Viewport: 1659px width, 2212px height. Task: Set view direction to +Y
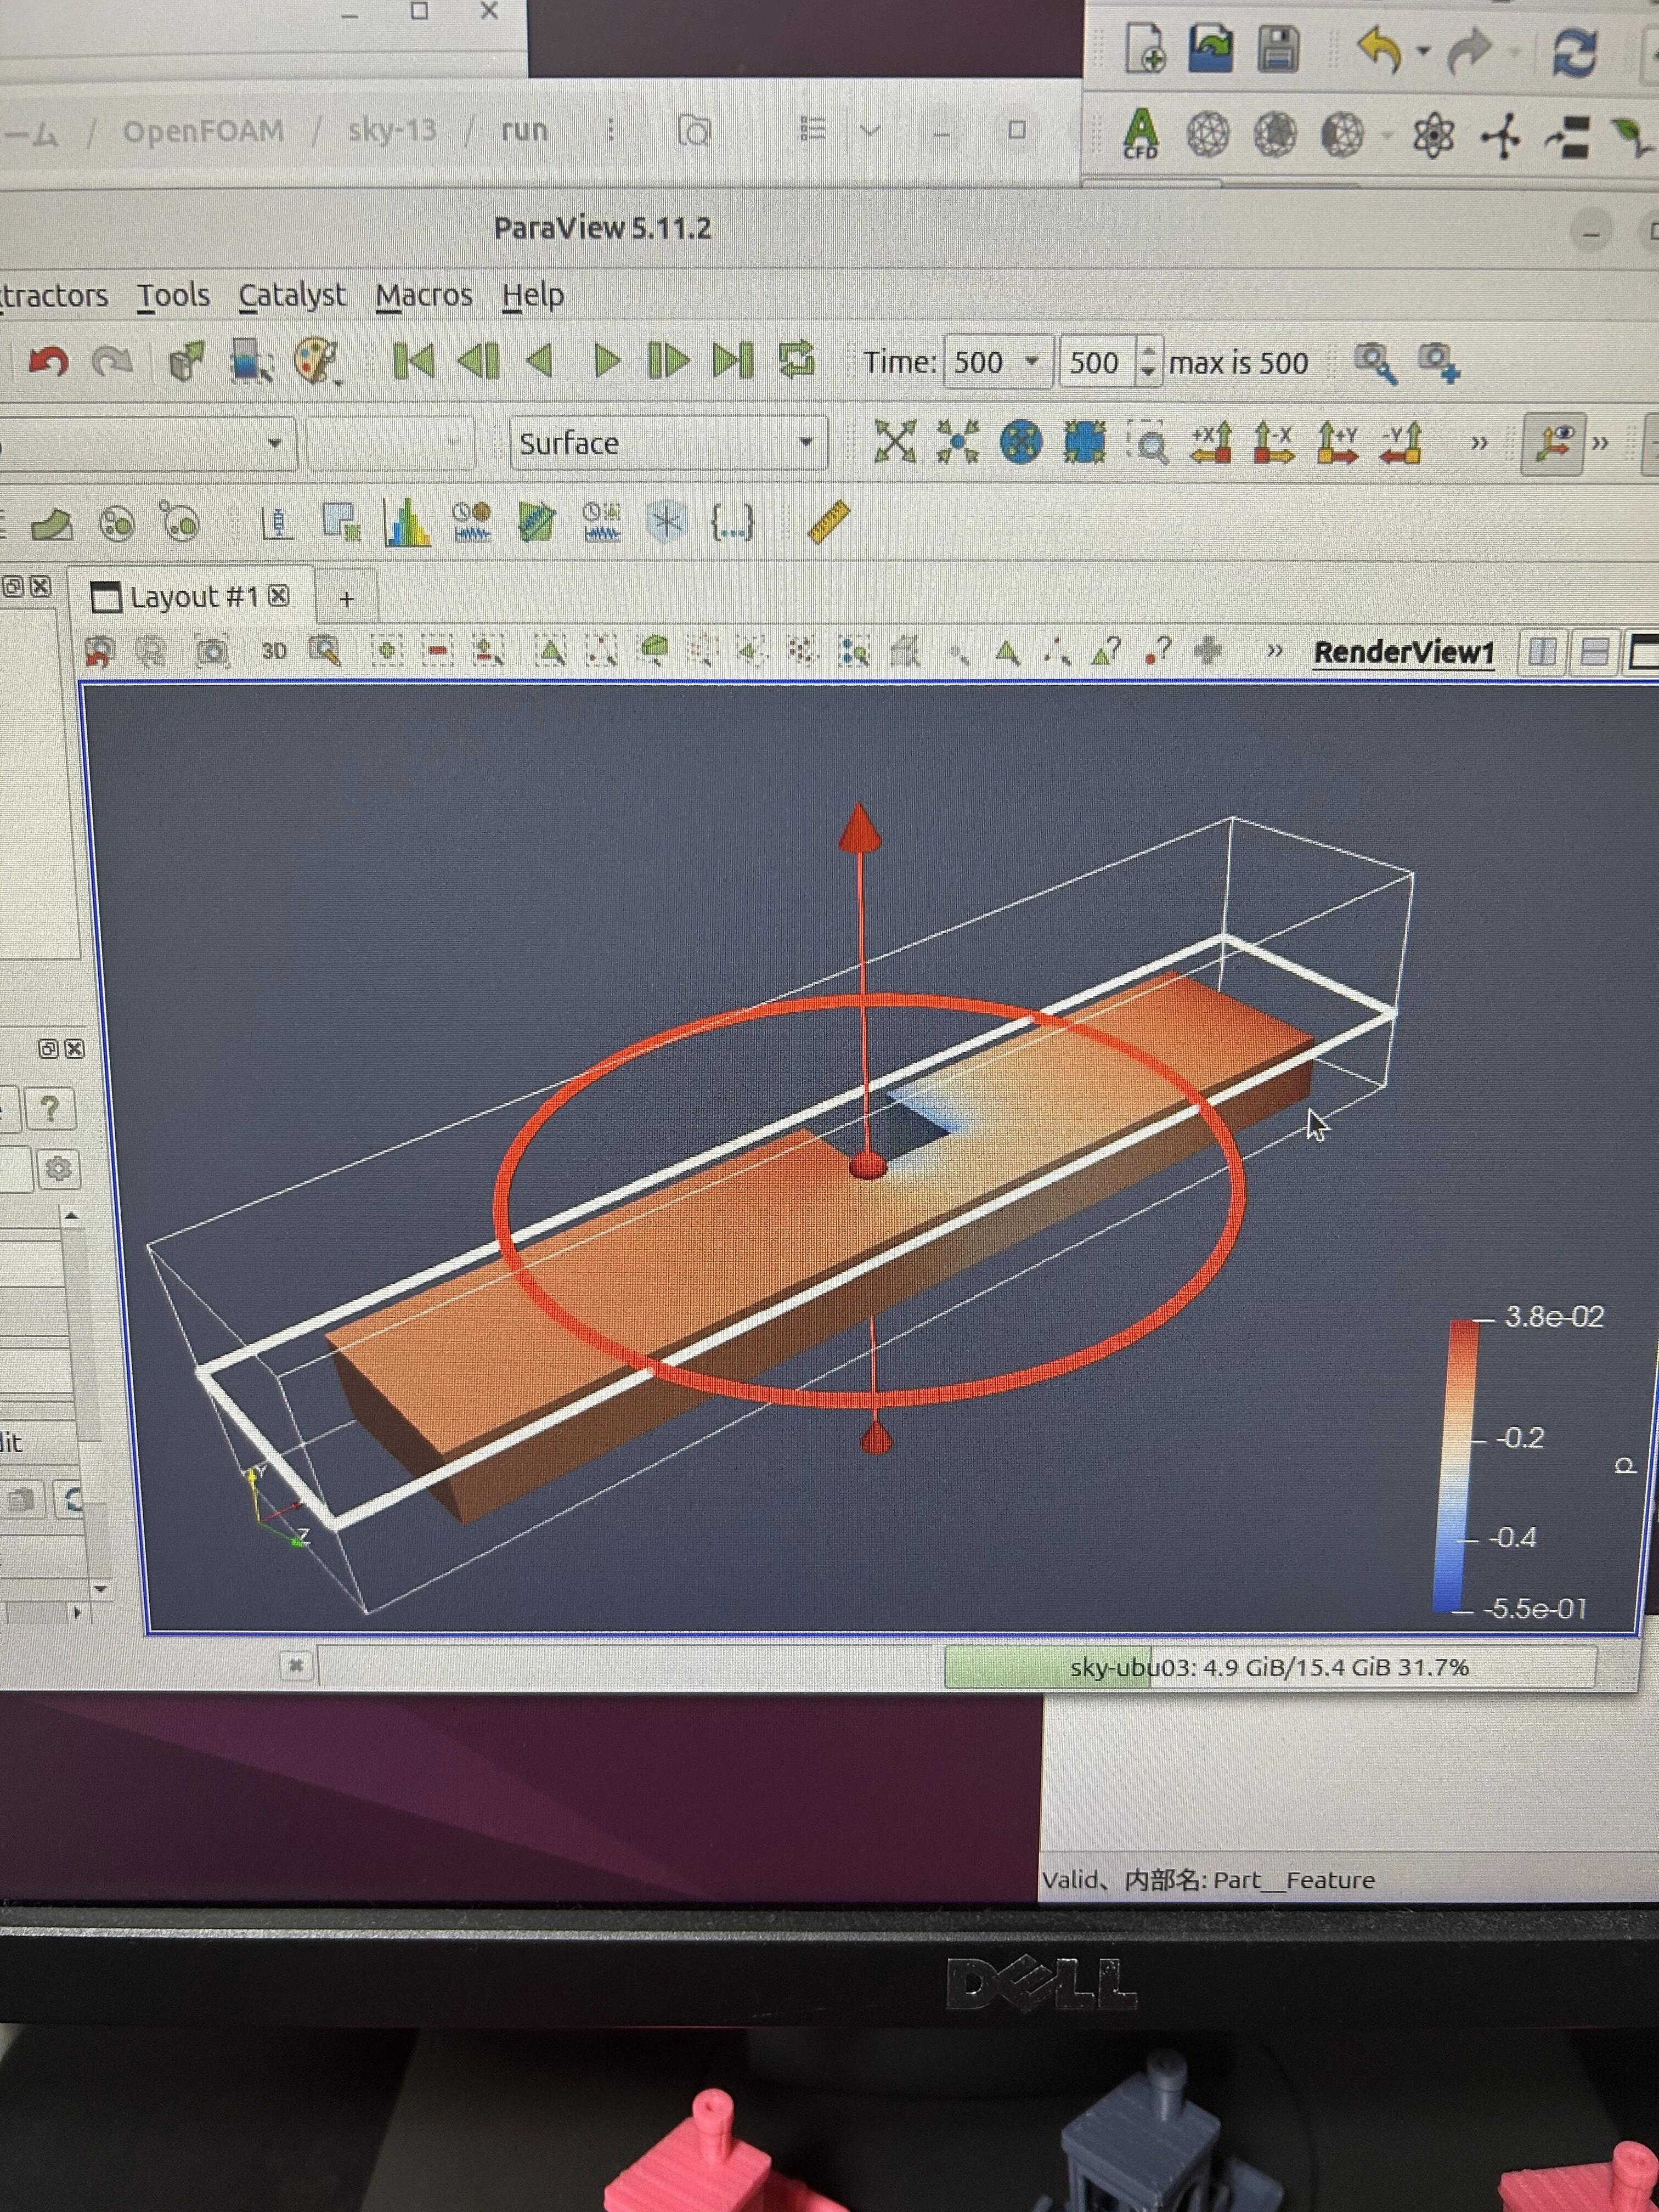coord(1337,442)
